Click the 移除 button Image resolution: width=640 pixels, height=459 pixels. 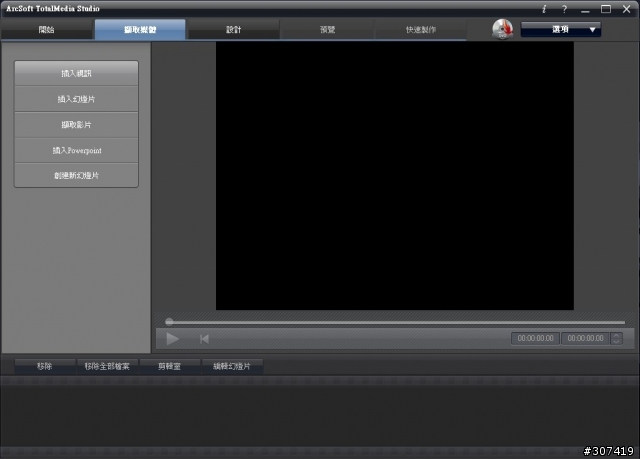45,366
